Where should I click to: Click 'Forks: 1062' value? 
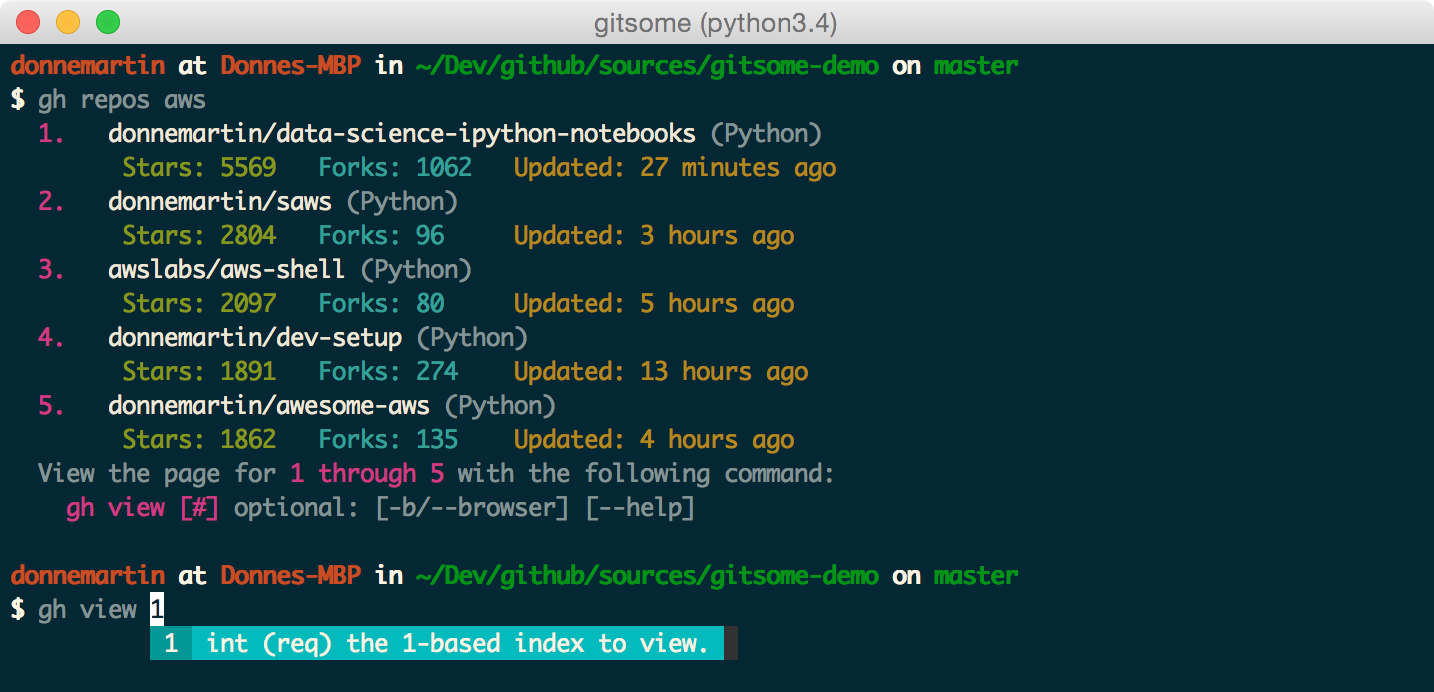pos(395,167)
